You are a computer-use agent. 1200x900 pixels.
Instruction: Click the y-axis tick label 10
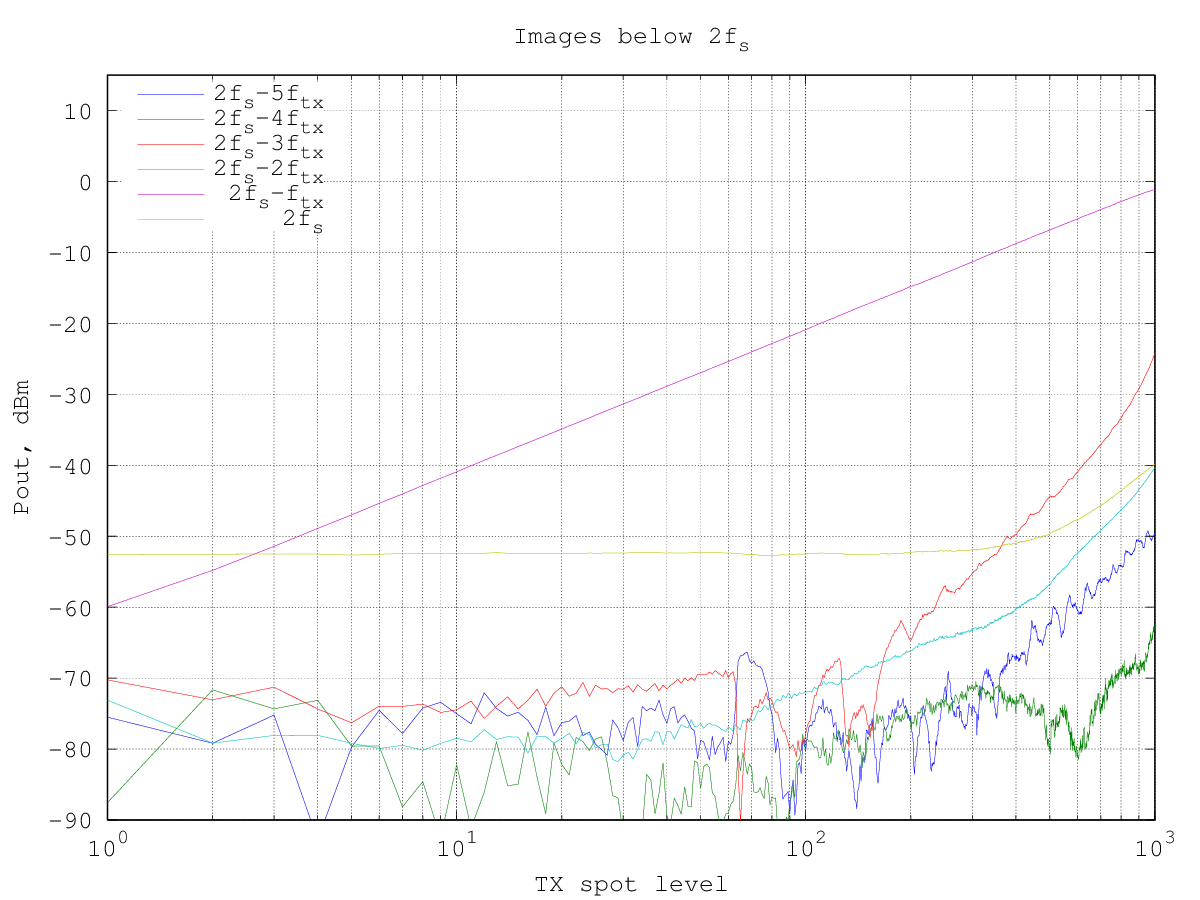click(79, 111)
